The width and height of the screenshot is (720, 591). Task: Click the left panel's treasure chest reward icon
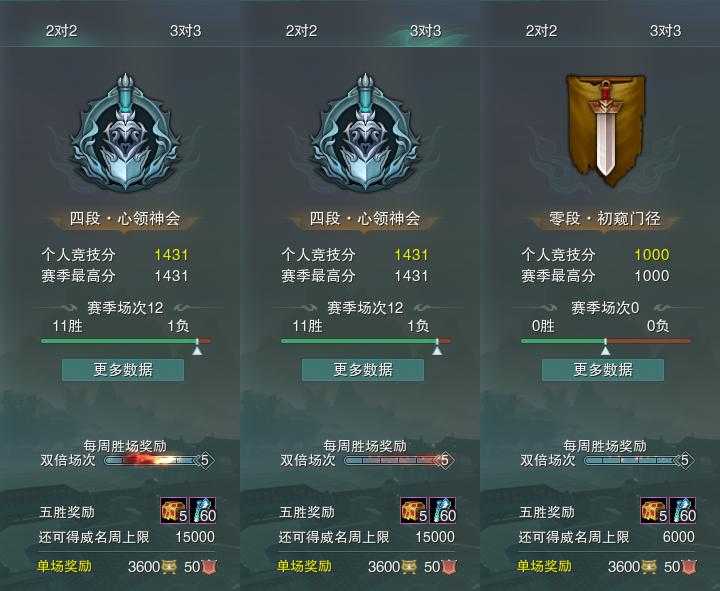[x=174, y=511]
